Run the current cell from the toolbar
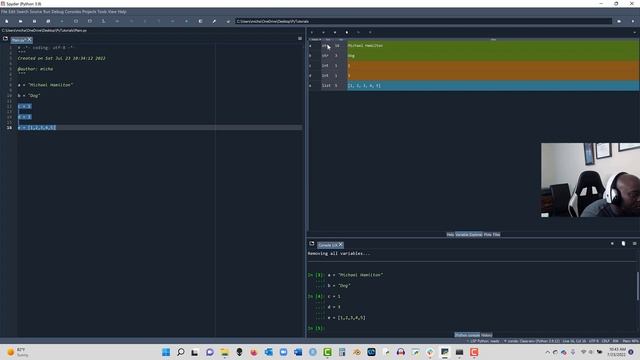640x360 pixels. 76,21
